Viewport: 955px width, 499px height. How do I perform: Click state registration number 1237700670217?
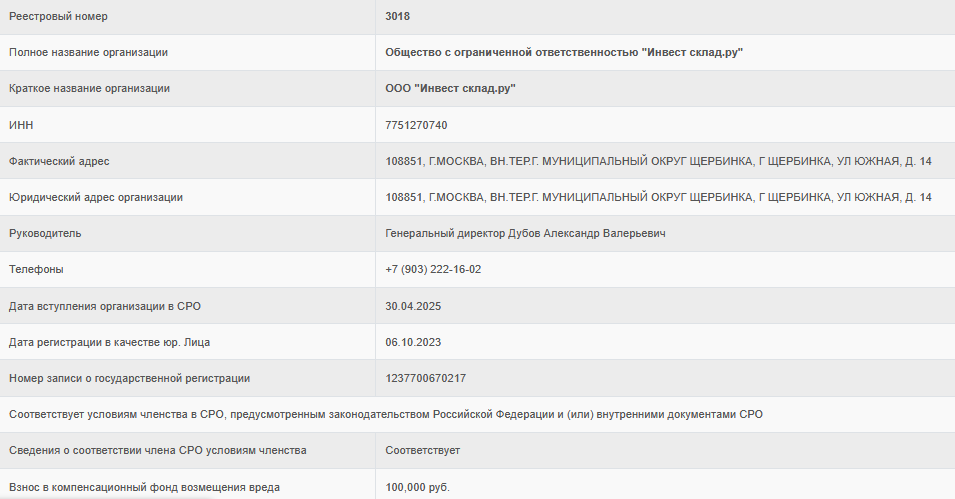(x=425, y=378)
